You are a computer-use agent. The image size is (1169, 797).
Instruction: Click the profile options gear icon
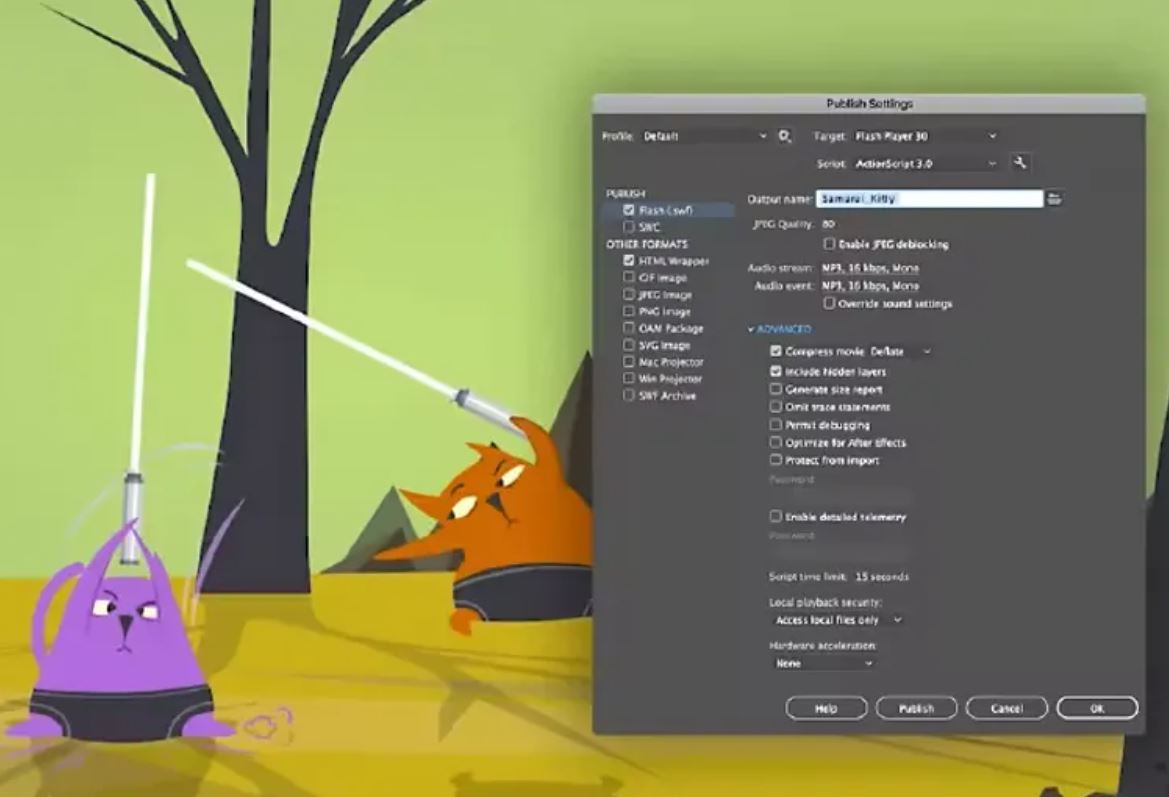click(782, 135)
